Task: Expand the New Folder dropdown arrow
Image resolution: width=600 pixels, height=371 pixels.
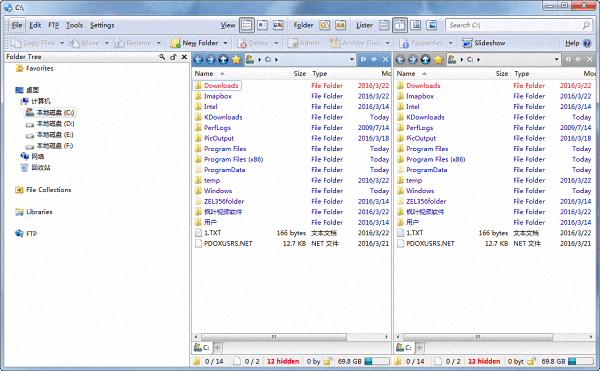Action: point(225,43)
